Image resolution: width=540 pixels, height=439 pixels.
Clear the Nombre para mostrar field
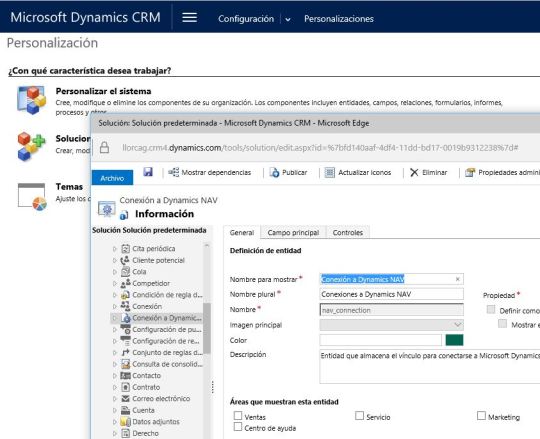coord(457,279)
